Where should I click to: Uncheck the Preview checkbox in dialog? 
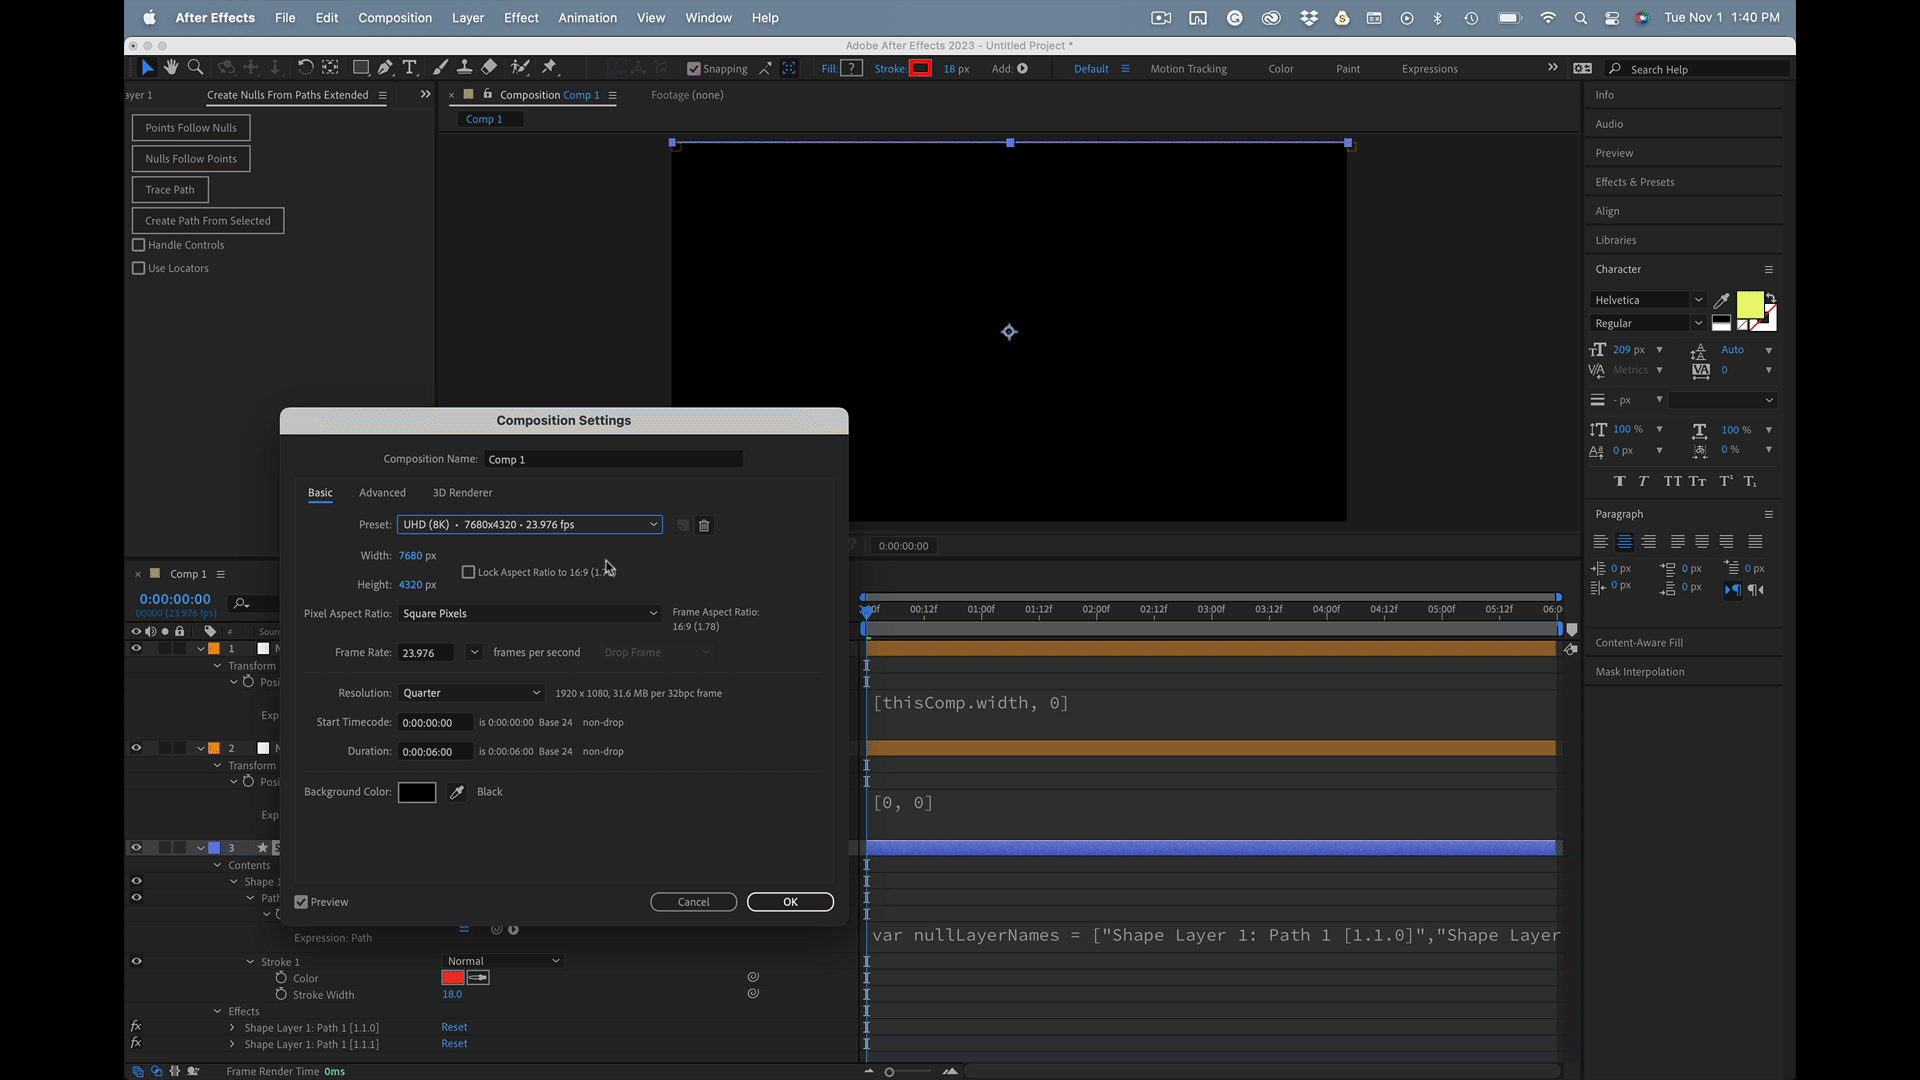tap(301, 902)
